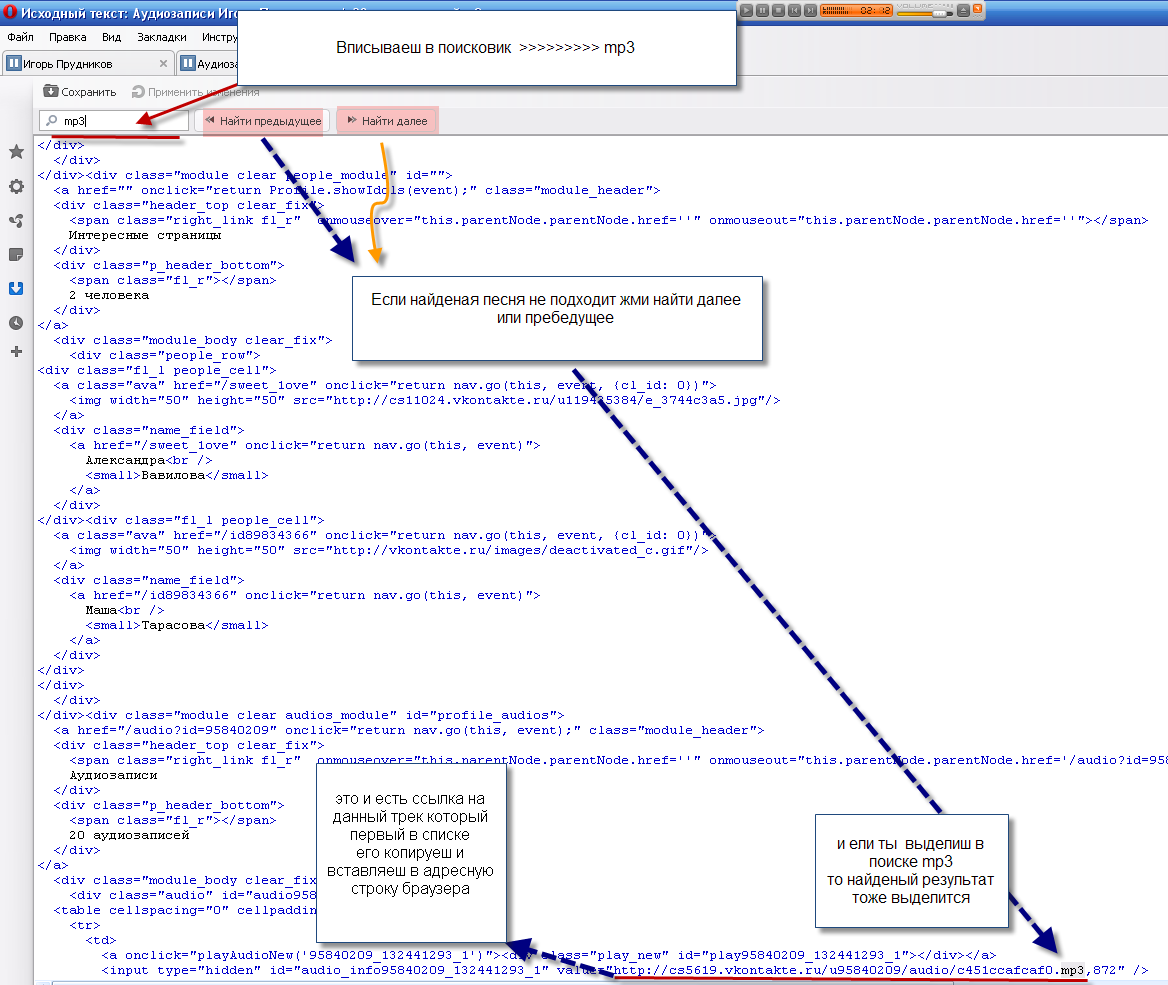Click href="/audio?id=95840209" in source
1168x985 pixels.
pos(177,730)
